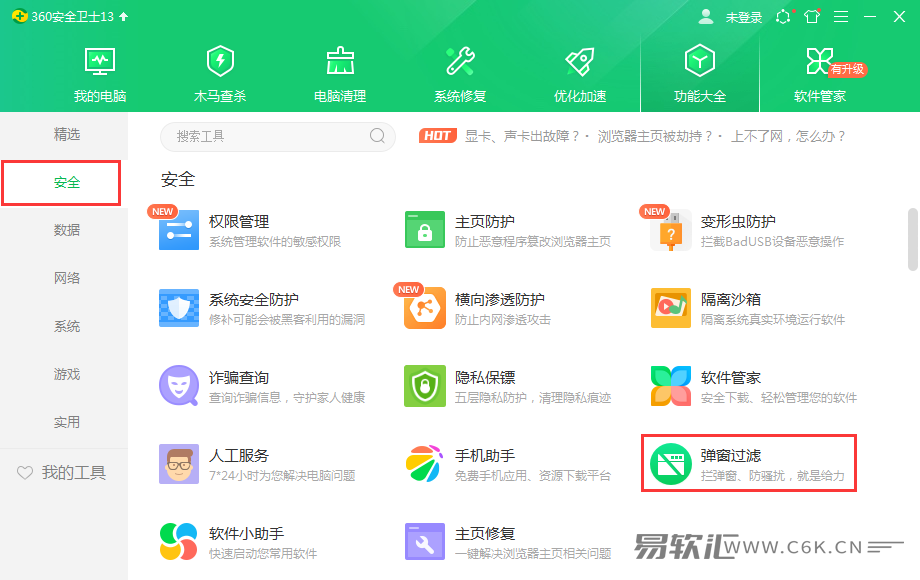Open the 手机助手 icon
Viewport: 920px width, 580px height.
tap(425, 464)
